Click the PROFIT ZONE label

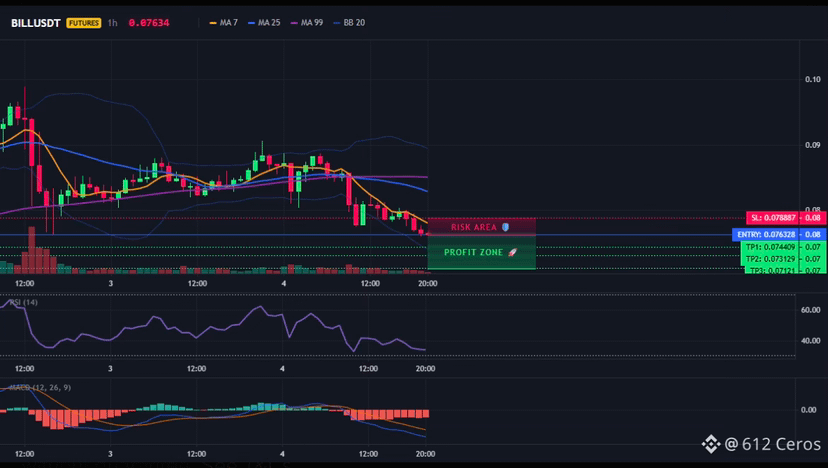pos(473,252)
